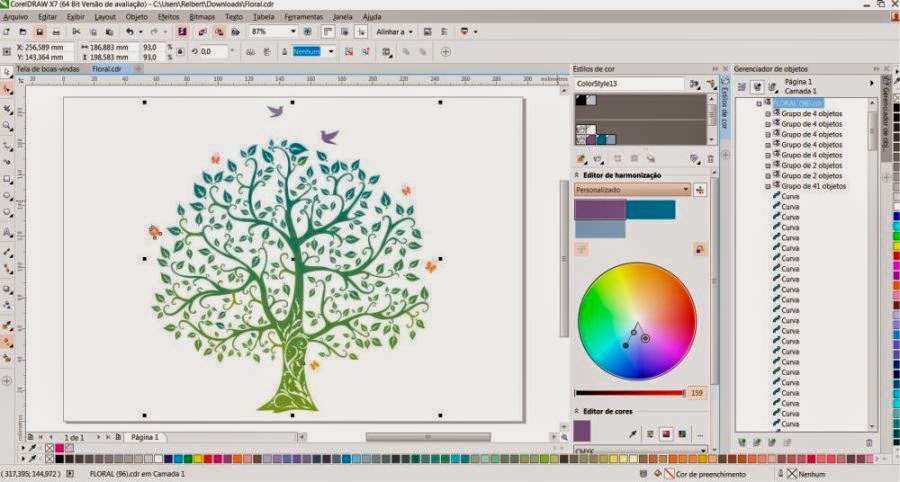Select the Zoom magnifier tool
900x482 pixels.
tap(7, 126)
